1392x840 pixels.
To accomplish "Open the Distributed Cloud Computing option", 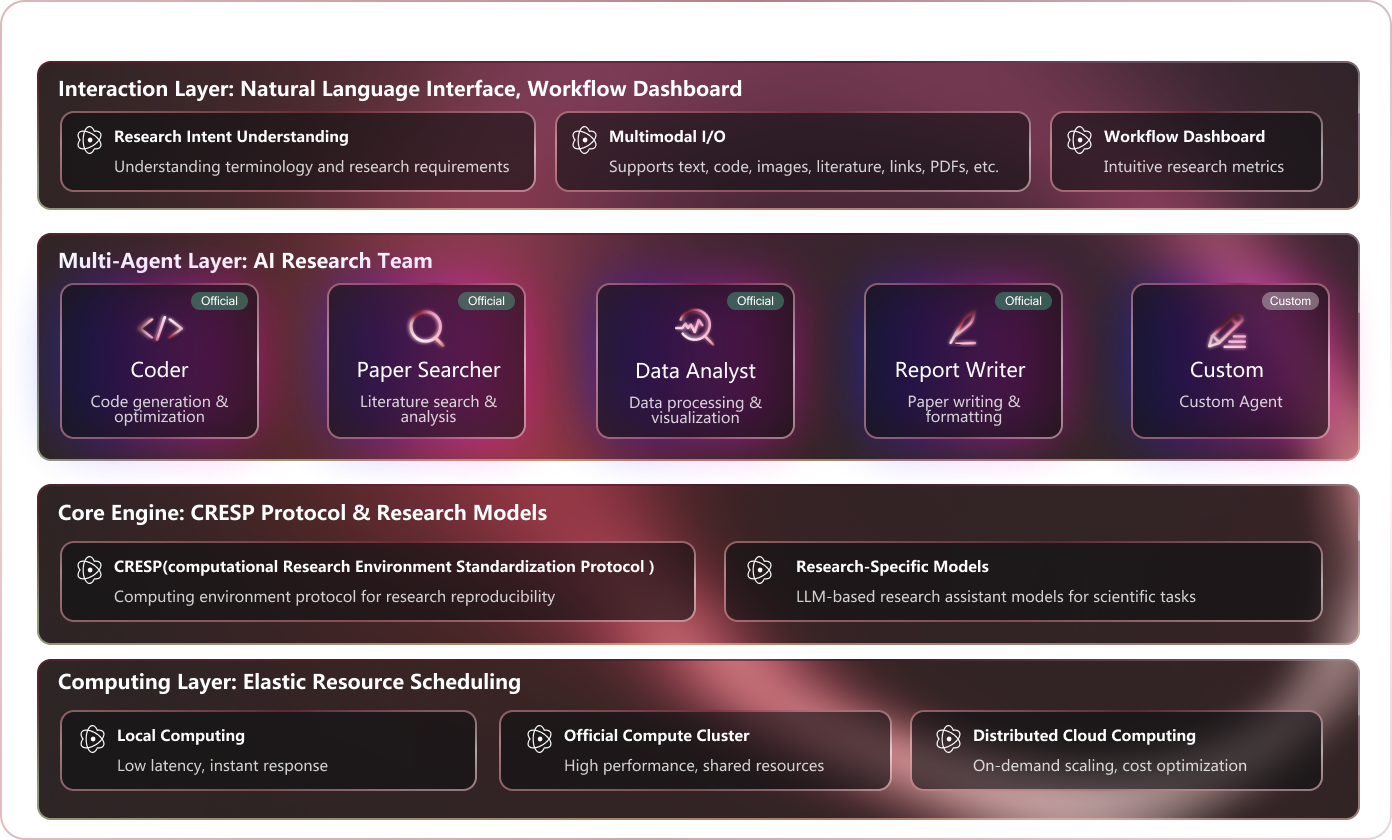I will coord(1116,750).
